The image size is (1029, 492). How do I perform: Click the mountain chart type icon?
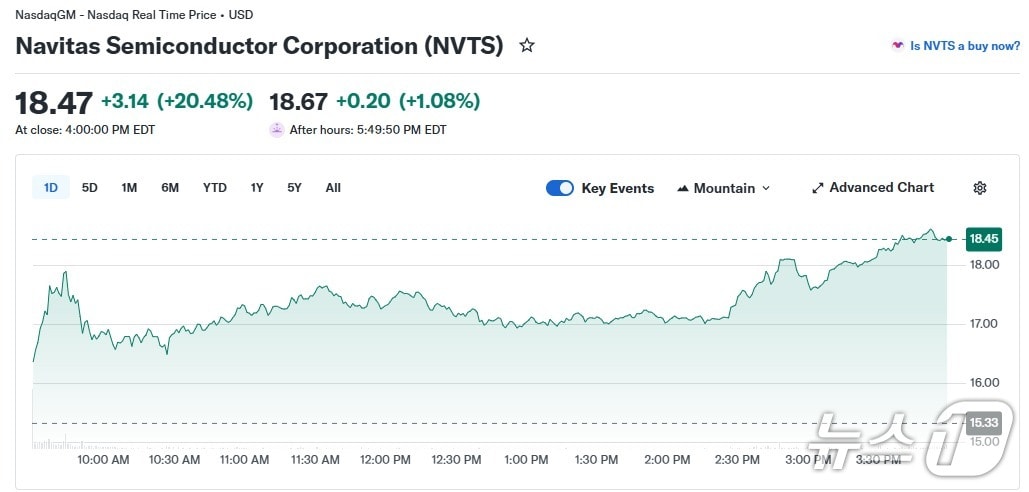tap(683, 188)
